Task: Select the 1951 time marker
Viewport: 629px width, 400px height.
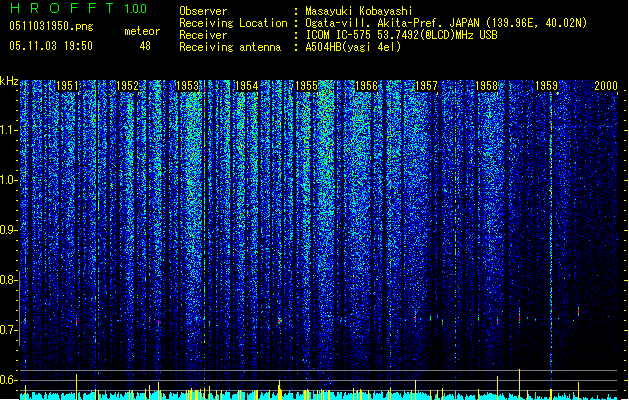Action: click(67, 86)
